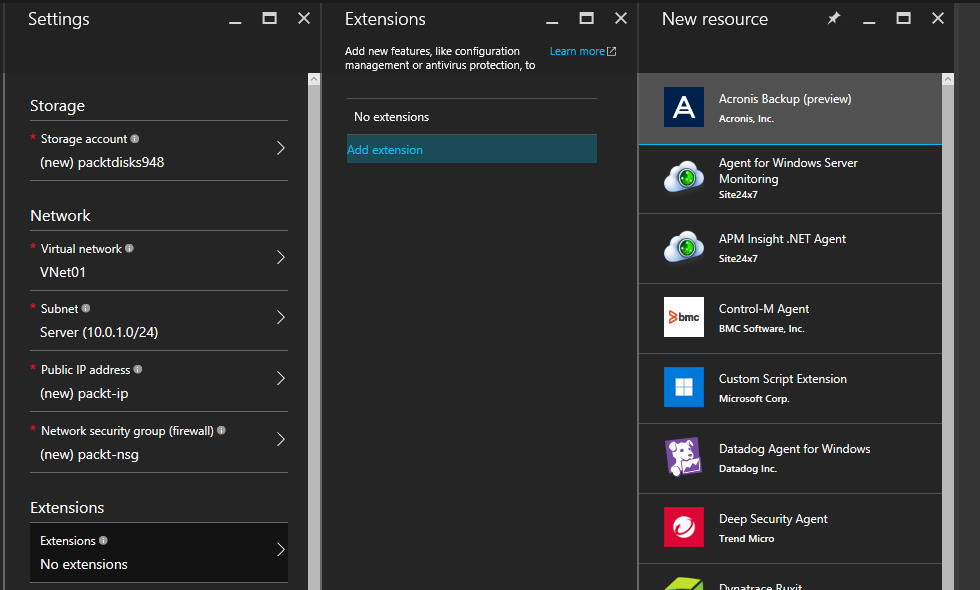Click the VNet01 virtual network value
The height and width of the screenshot is (590, 980).
(62, 272)
